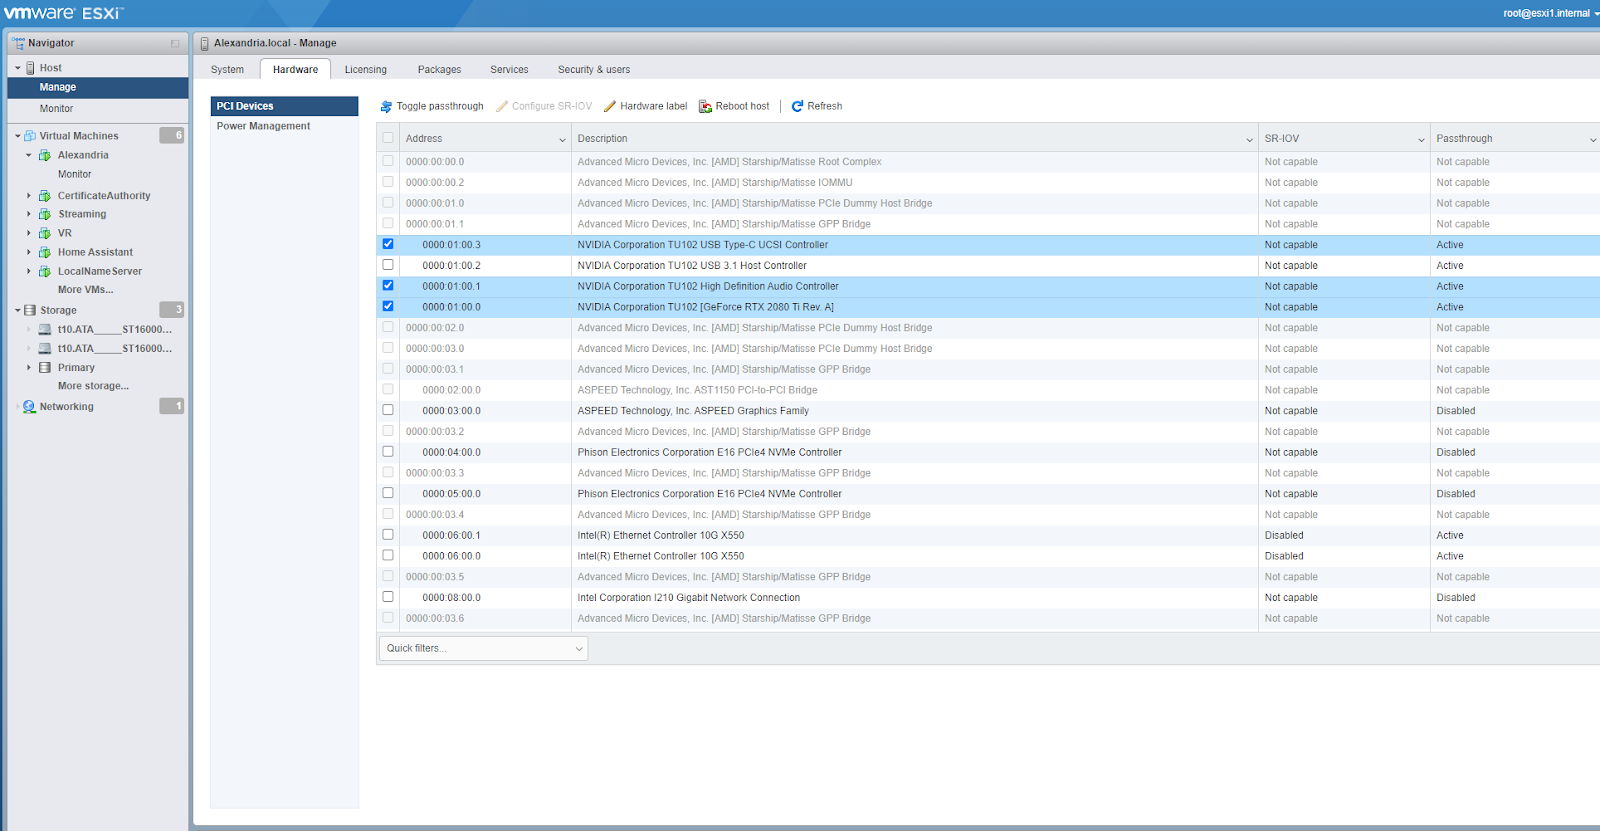Switch to the Services tab
The height and width of the screenshot is (831, 1600).
pyautogui.click(x=509, y=70)
